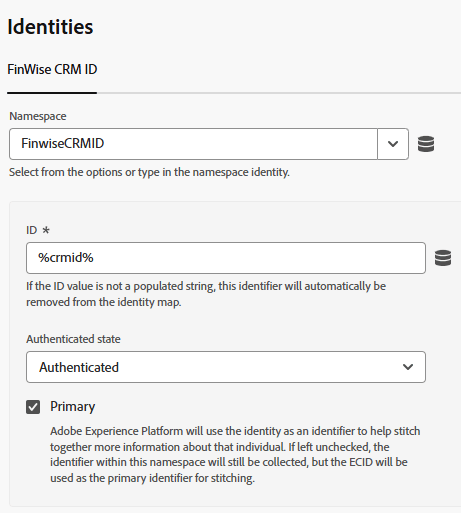This screenshot has width=463, height=513.
Task: Focus the ID field containing %crmid%
Action: tap(226, 258)
